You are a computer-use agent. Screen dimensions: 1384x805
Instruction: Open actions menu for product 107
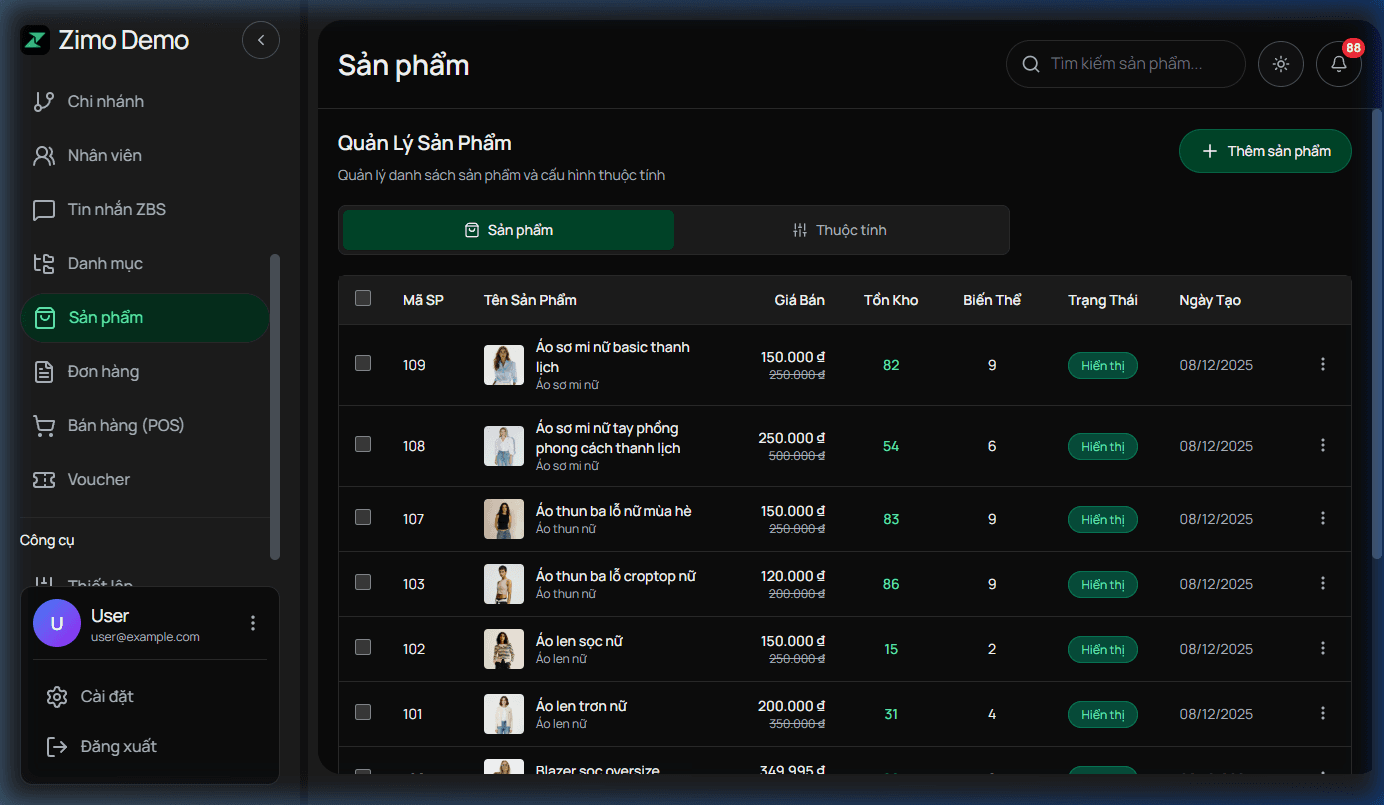pyautogui.click(x=1323, y=518)
